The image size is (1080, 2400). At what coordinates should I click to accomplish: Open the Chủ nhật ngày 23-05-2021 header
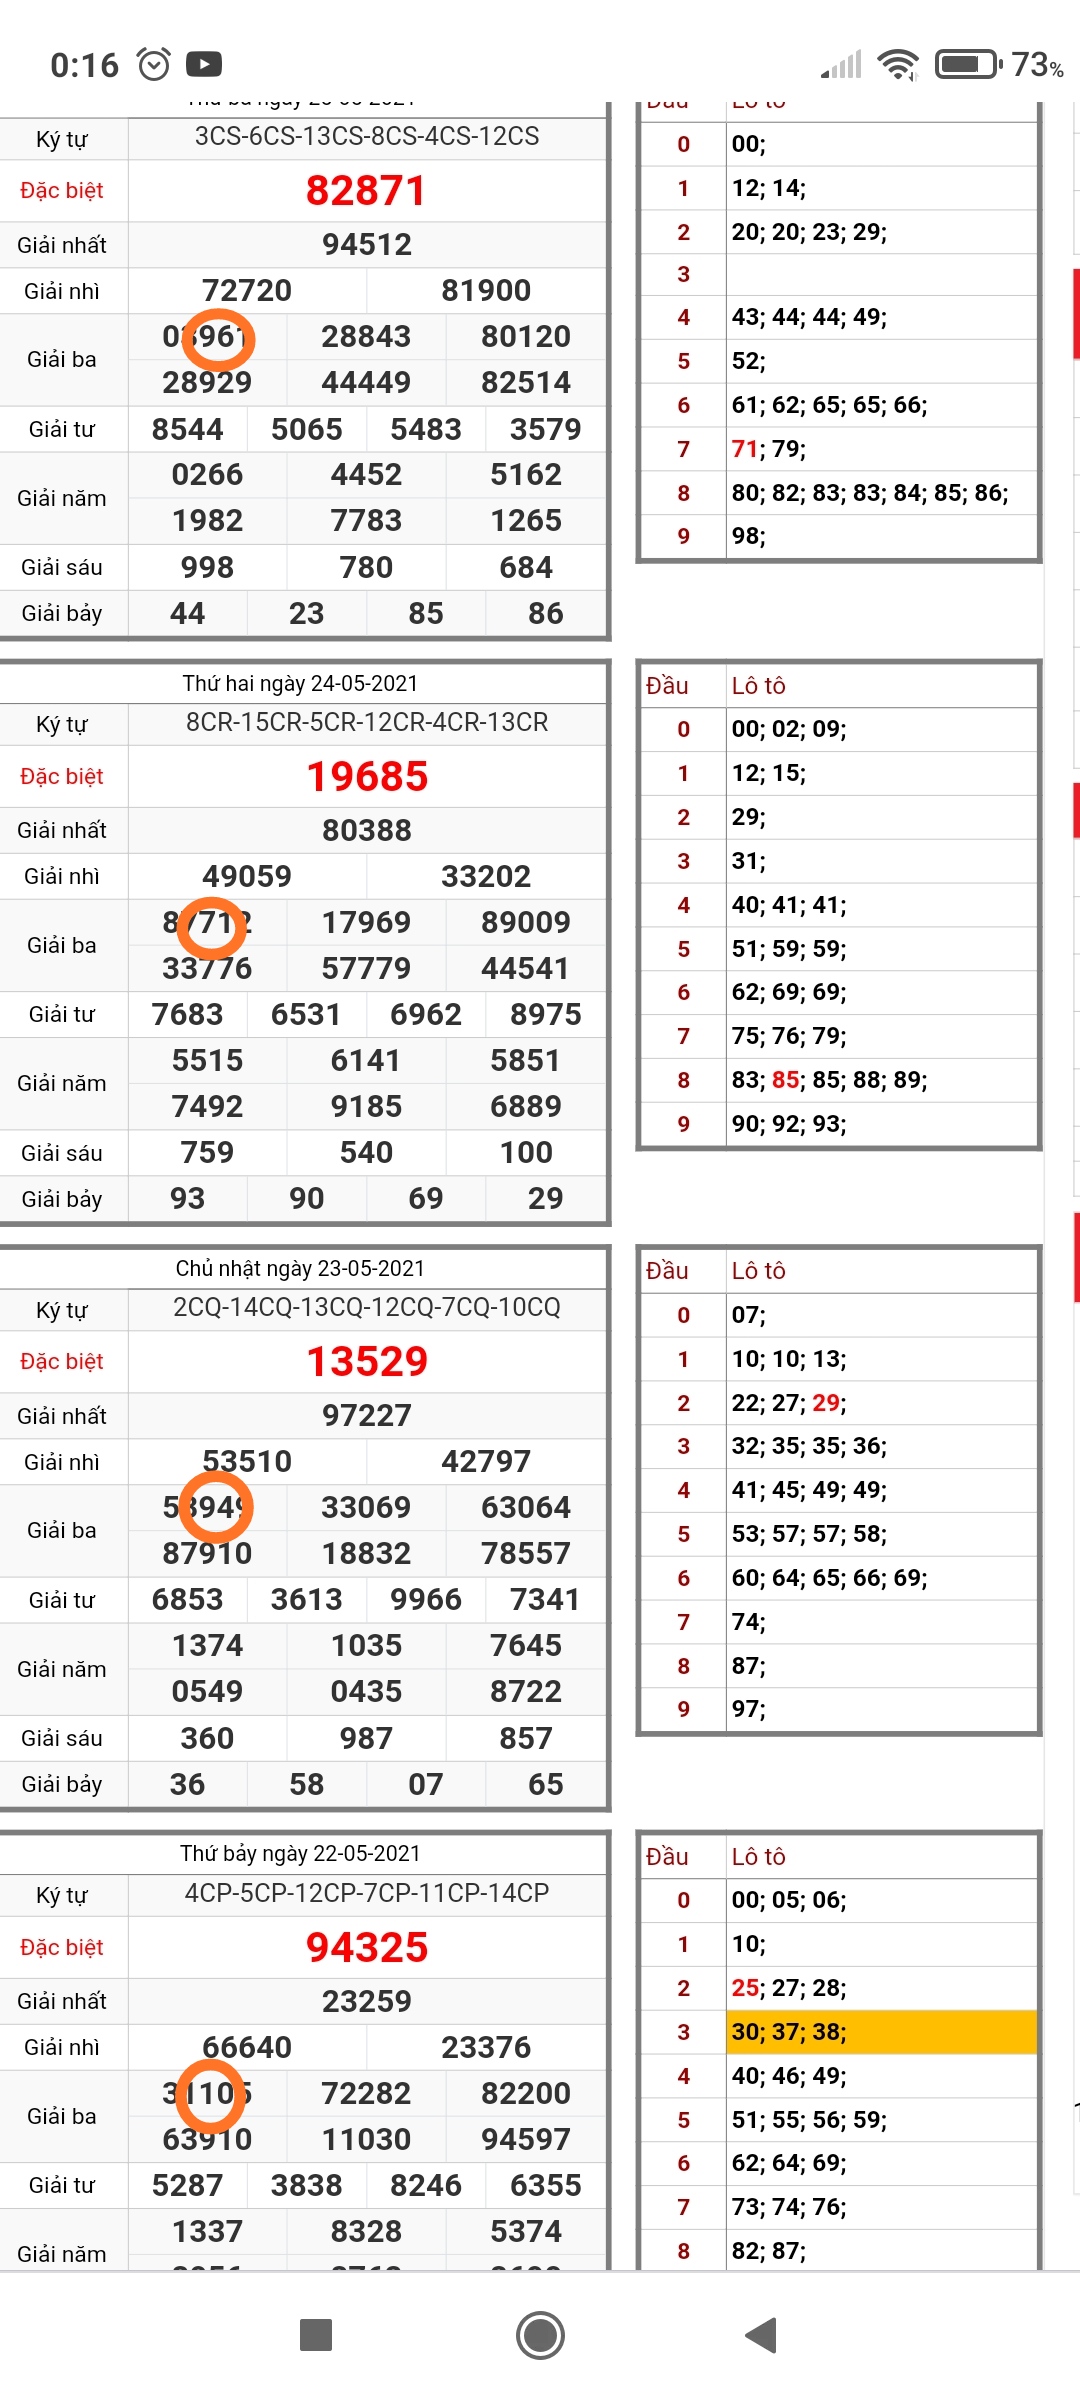tap(300, 1268)
